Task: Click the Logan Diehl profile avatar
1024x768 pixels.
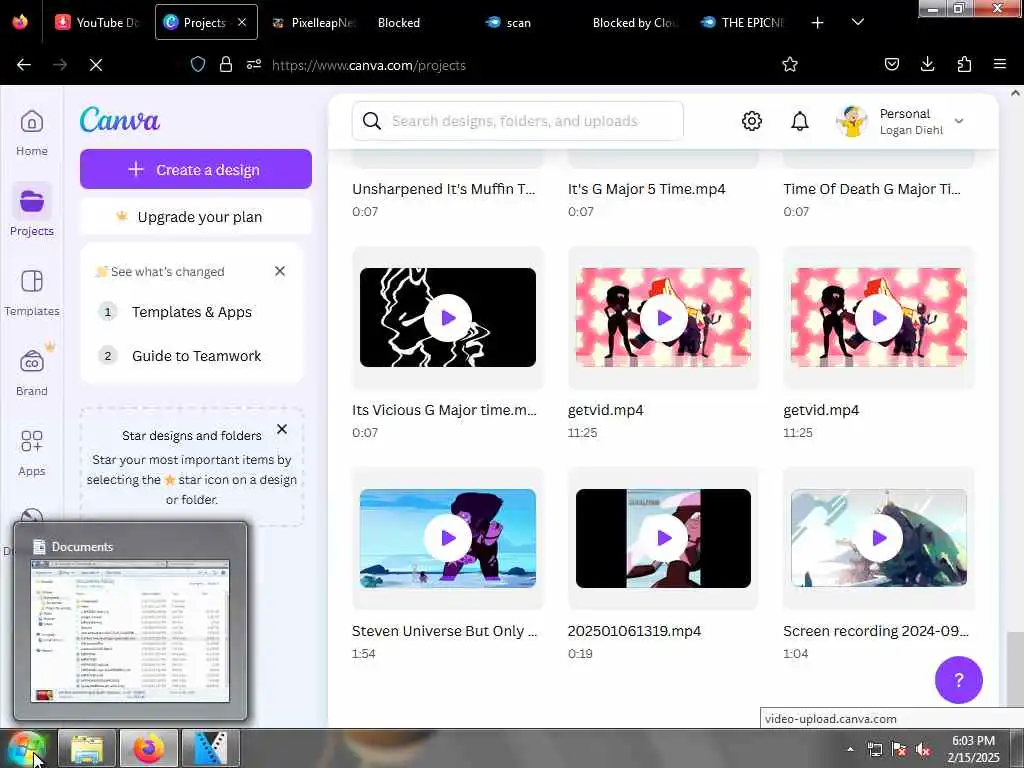Action: 852,121
